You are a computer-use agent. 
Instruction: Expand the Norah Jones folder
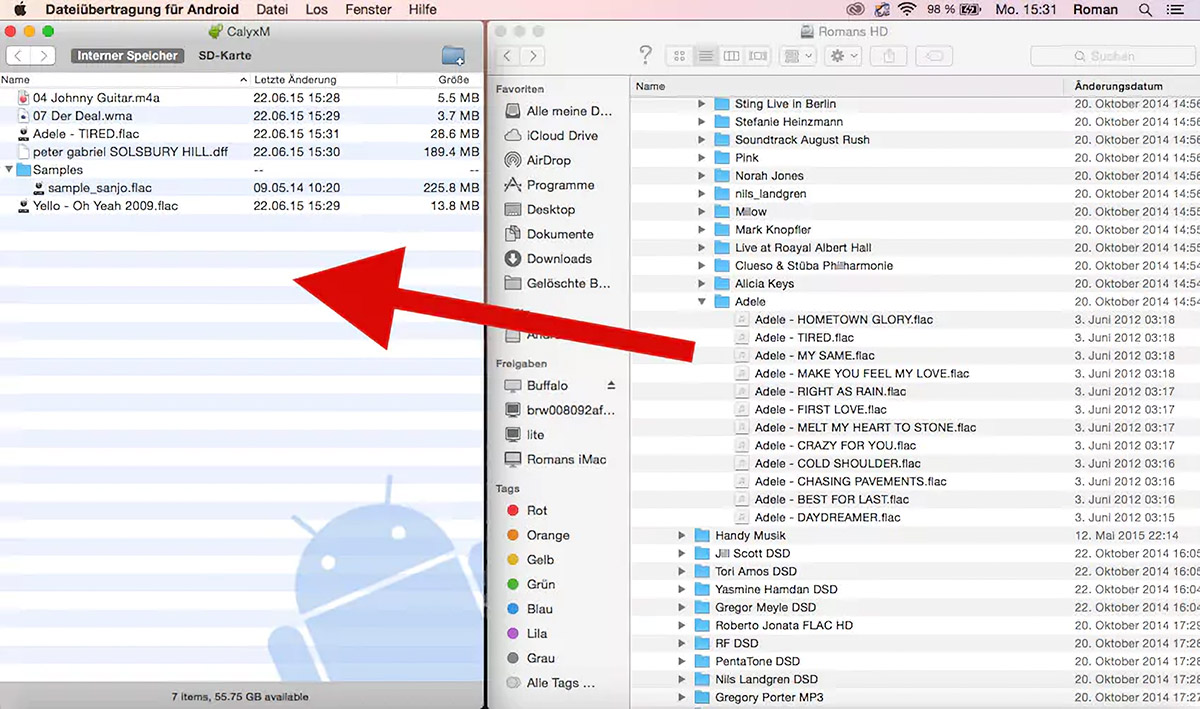701,176
